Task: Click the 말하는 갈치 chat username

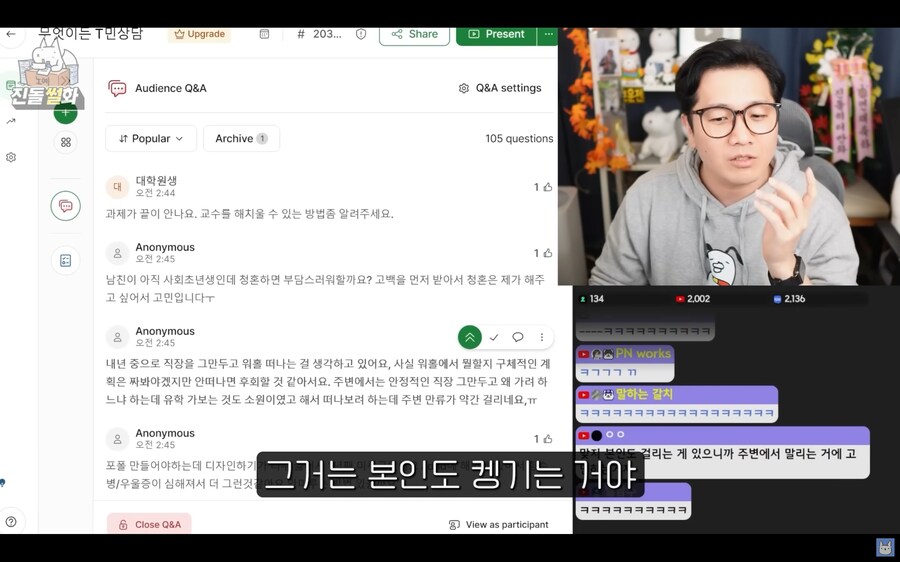Action: point(643,394)
